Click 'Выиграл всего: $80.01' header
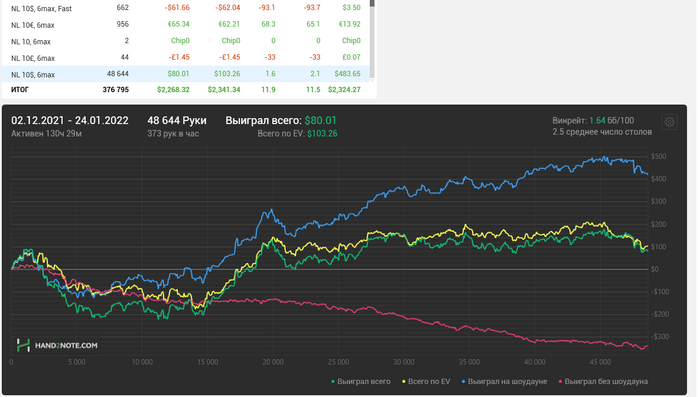700x397 pixels. [281, 121]
